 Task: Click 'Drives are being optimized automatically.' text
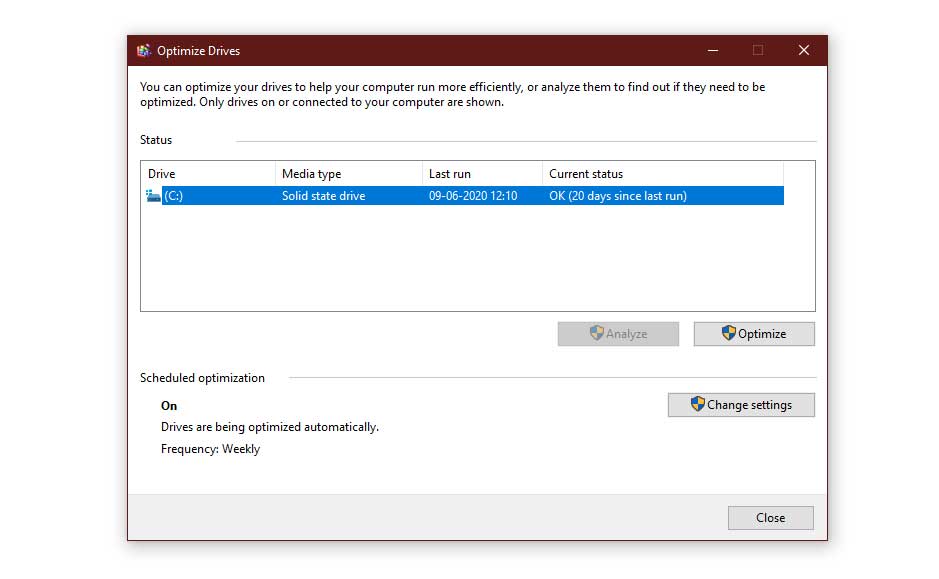269,428
